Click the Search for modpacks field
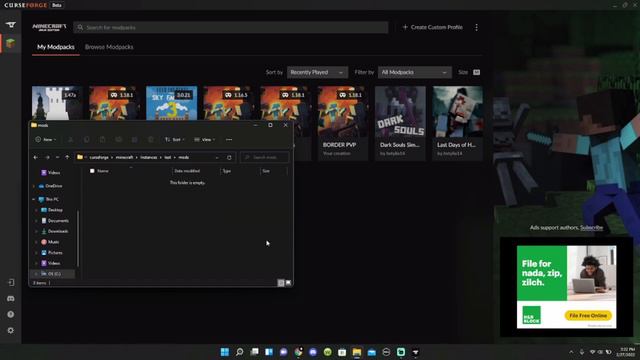Image resolution: width=640 pixels, height=360 pixels. click(231, 27)
